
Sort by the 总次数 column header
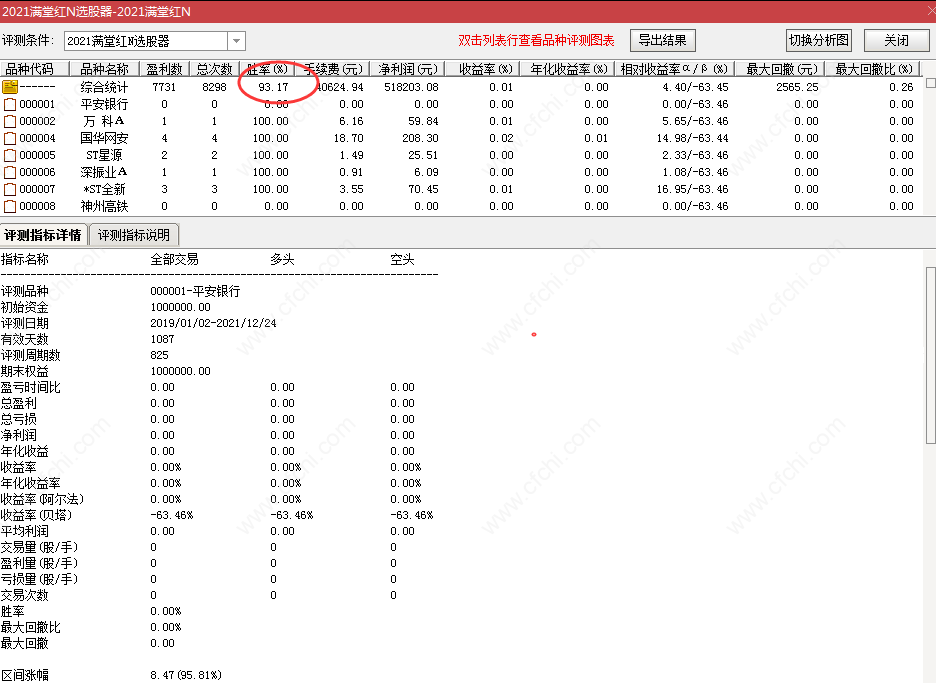[214, 69]
